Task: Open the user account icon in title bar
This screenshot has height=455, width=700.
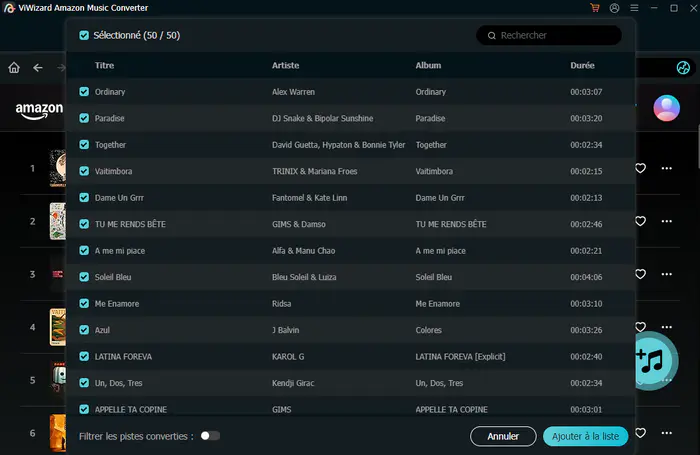Action: click(614, 8)
